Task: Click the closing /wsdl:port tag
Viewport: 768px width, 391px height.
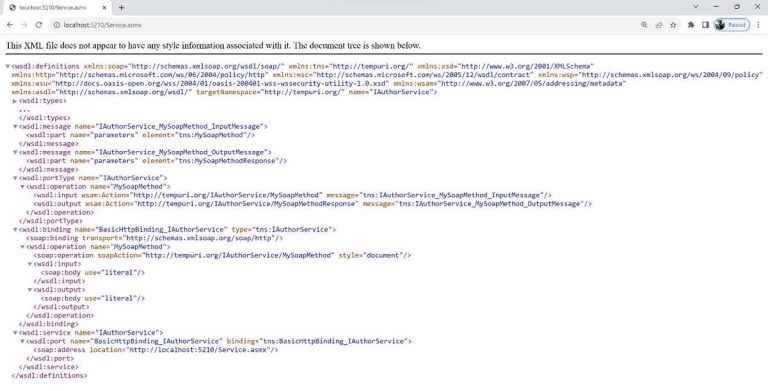Action: 50,359
